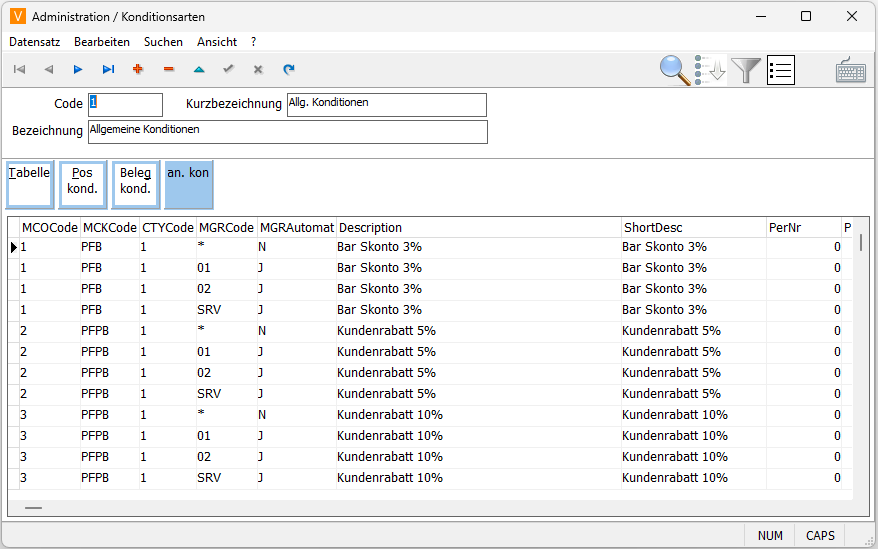
Task: Select the Beleg kond. tab
Action: 136,184
